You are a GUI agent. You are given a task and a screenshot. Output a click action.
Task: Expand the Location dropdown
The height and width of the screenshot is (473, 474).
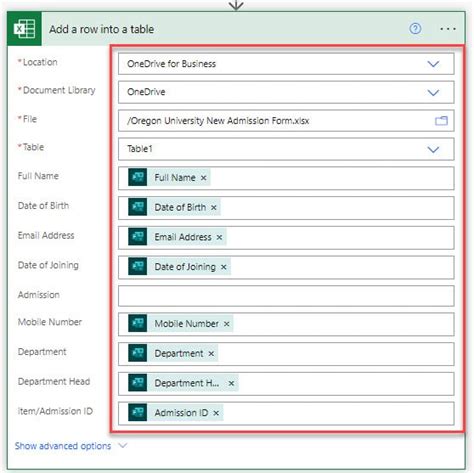click(x=433, y=64)
